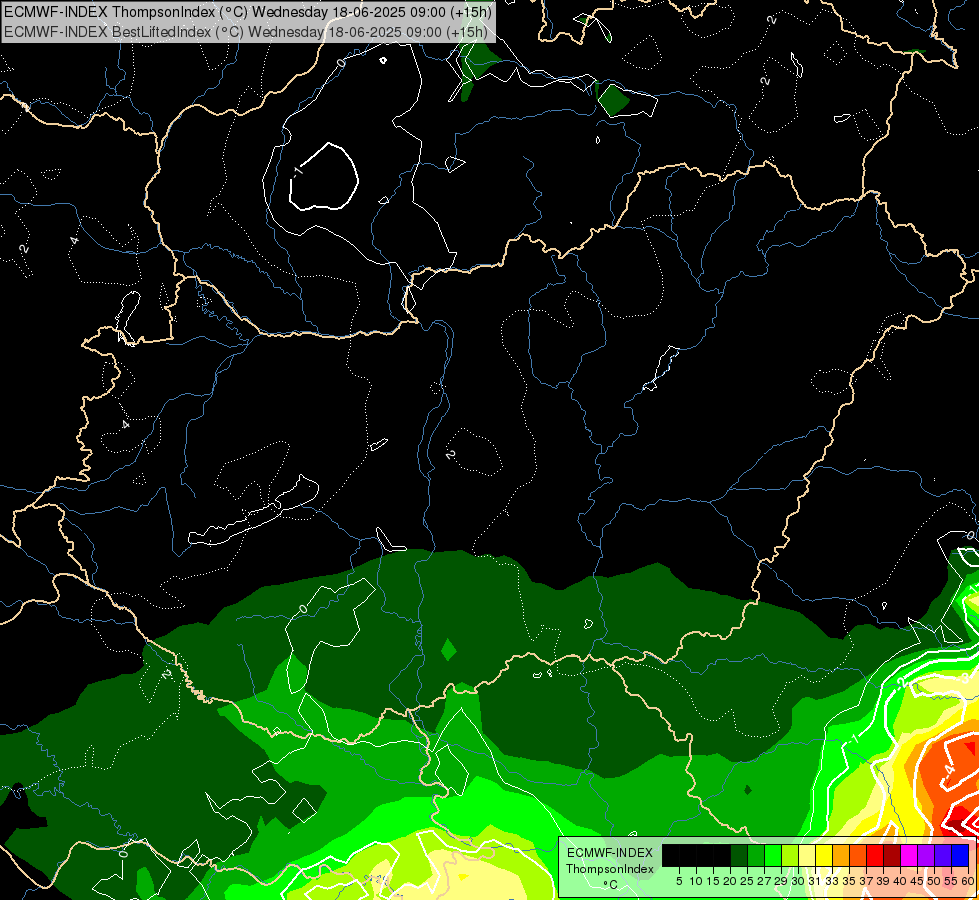This screenshot has height=900, width=979.
Task: Click the pure yellow 31-33 legend swatch
Action: coord(824,855)
